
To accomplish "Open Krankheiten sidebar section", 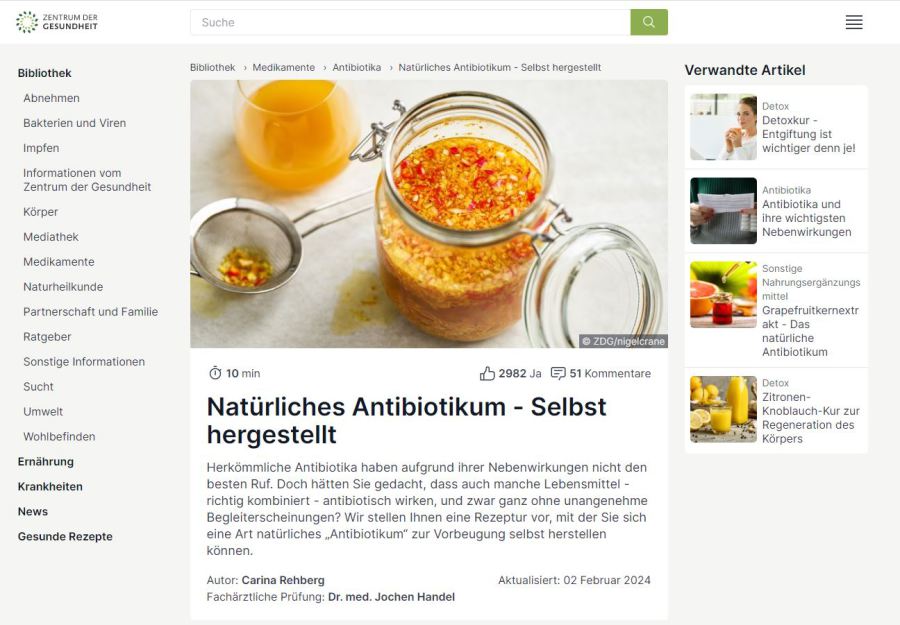I will click(50, 487).
